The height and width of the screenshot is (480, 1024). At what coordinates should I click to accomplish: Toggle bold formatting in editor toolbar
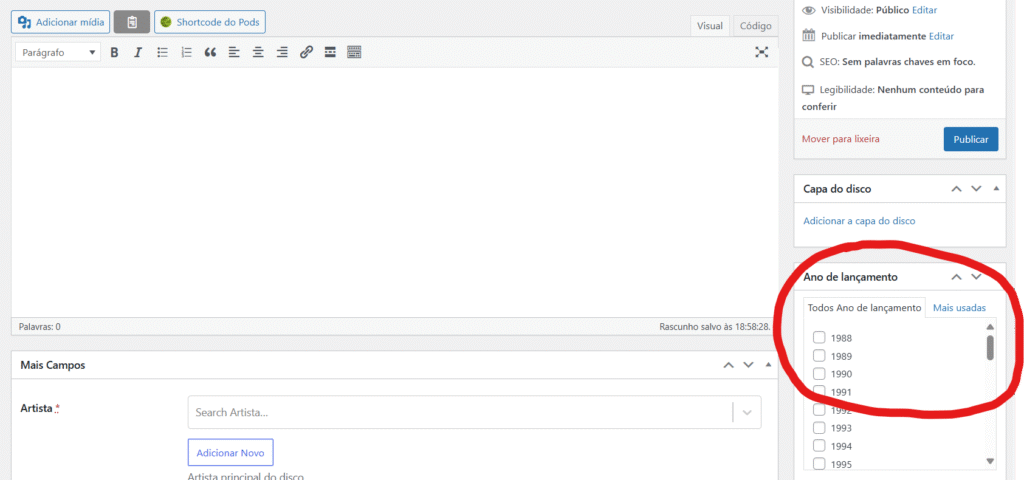[x=115, y=52]
